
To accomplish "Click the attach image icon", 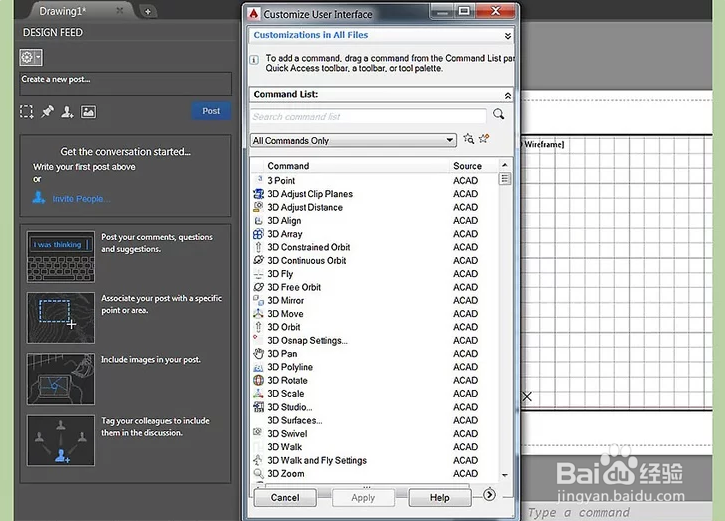I will [x=88, y=111].
